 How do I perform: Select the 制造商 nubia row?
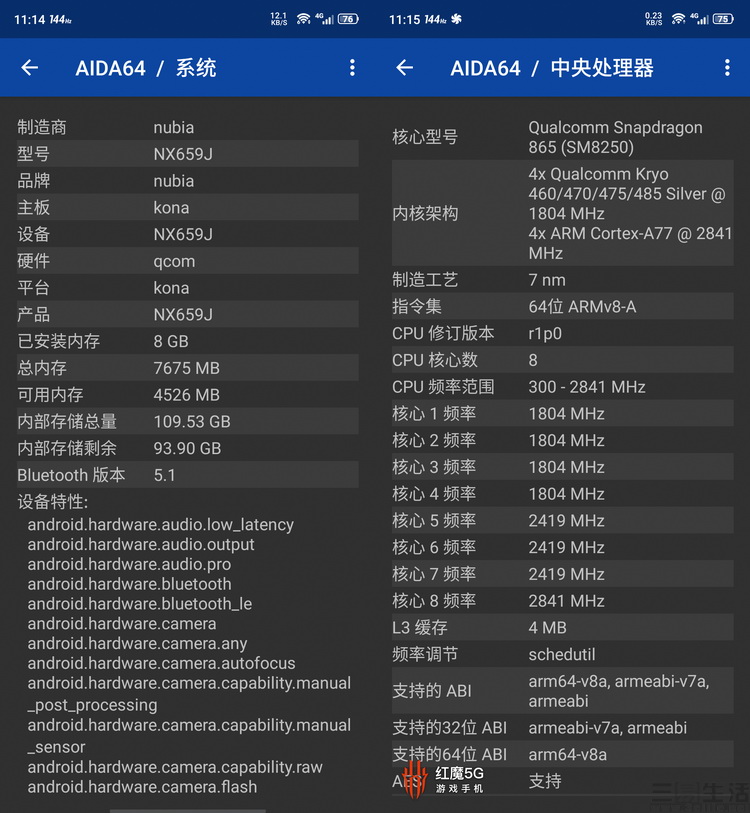click(x=188, y=127)
